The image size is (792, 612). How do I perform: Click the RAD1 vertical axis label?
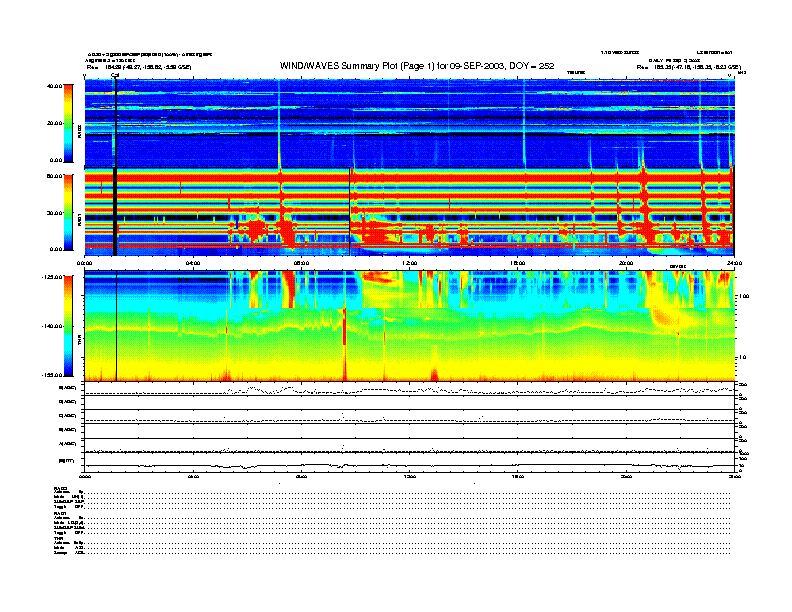click(79, 219)
